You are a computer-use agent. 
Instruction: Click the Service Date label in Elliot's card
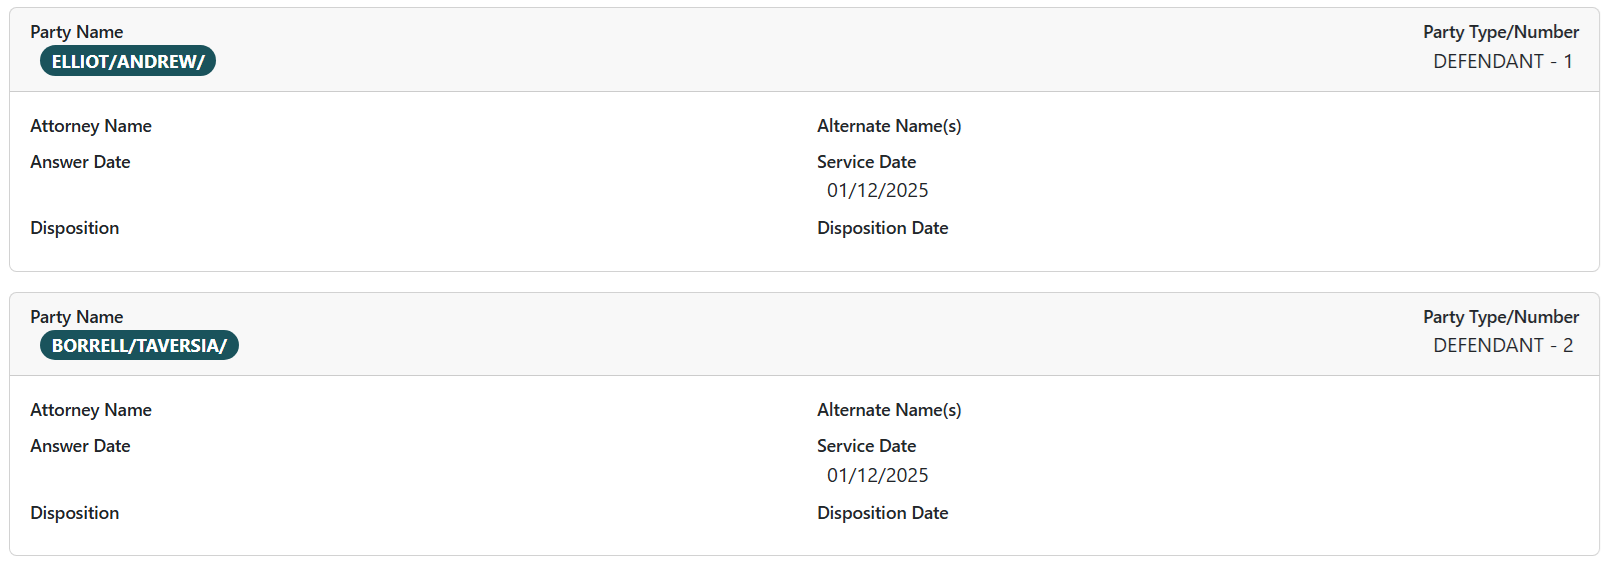coord(866,162)
